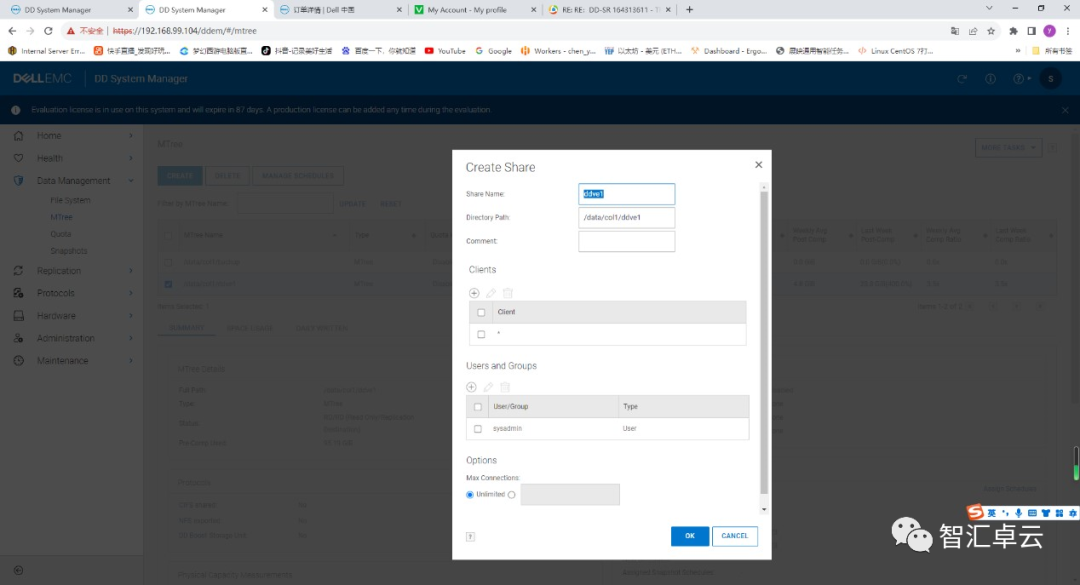This screenshot has height=585, width=1080.
Task: Expand the Administration chevron
Action: [131, 338]
